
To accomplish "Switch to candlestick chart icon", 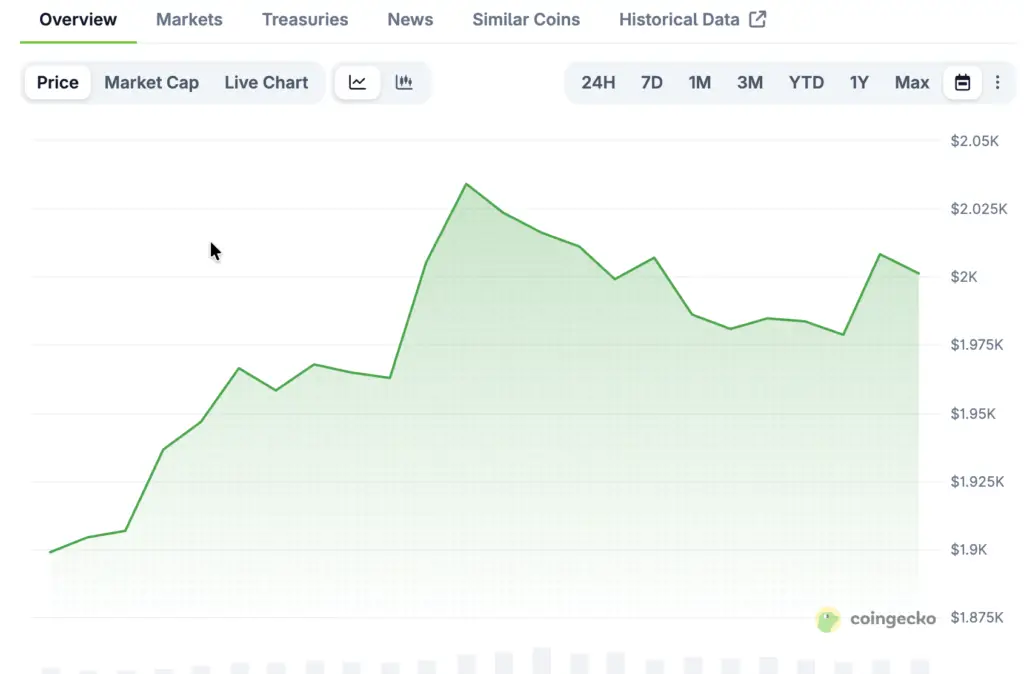I will point(404,83).
